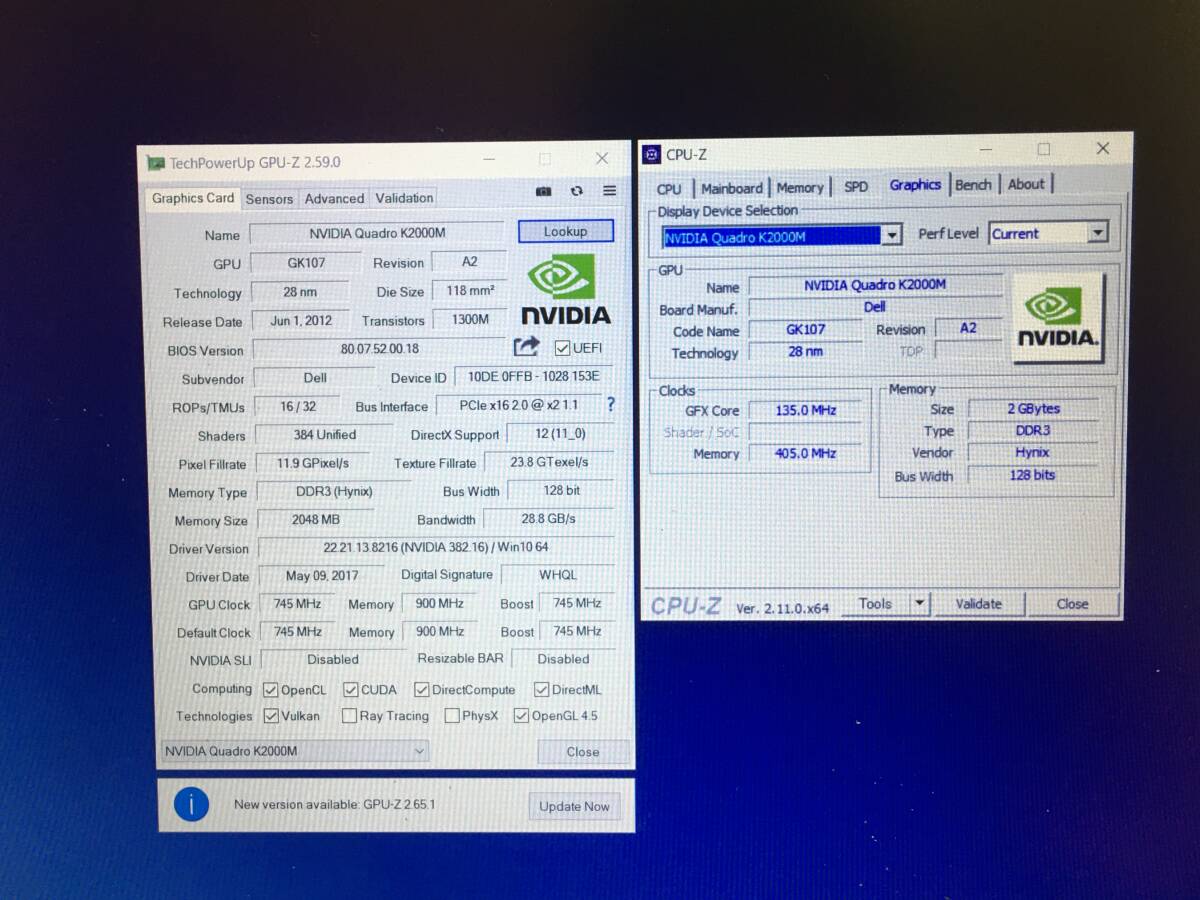Click the bus interface question mark
The height and width of the screenshot is (900, 1200).
(x=611, y=405)
